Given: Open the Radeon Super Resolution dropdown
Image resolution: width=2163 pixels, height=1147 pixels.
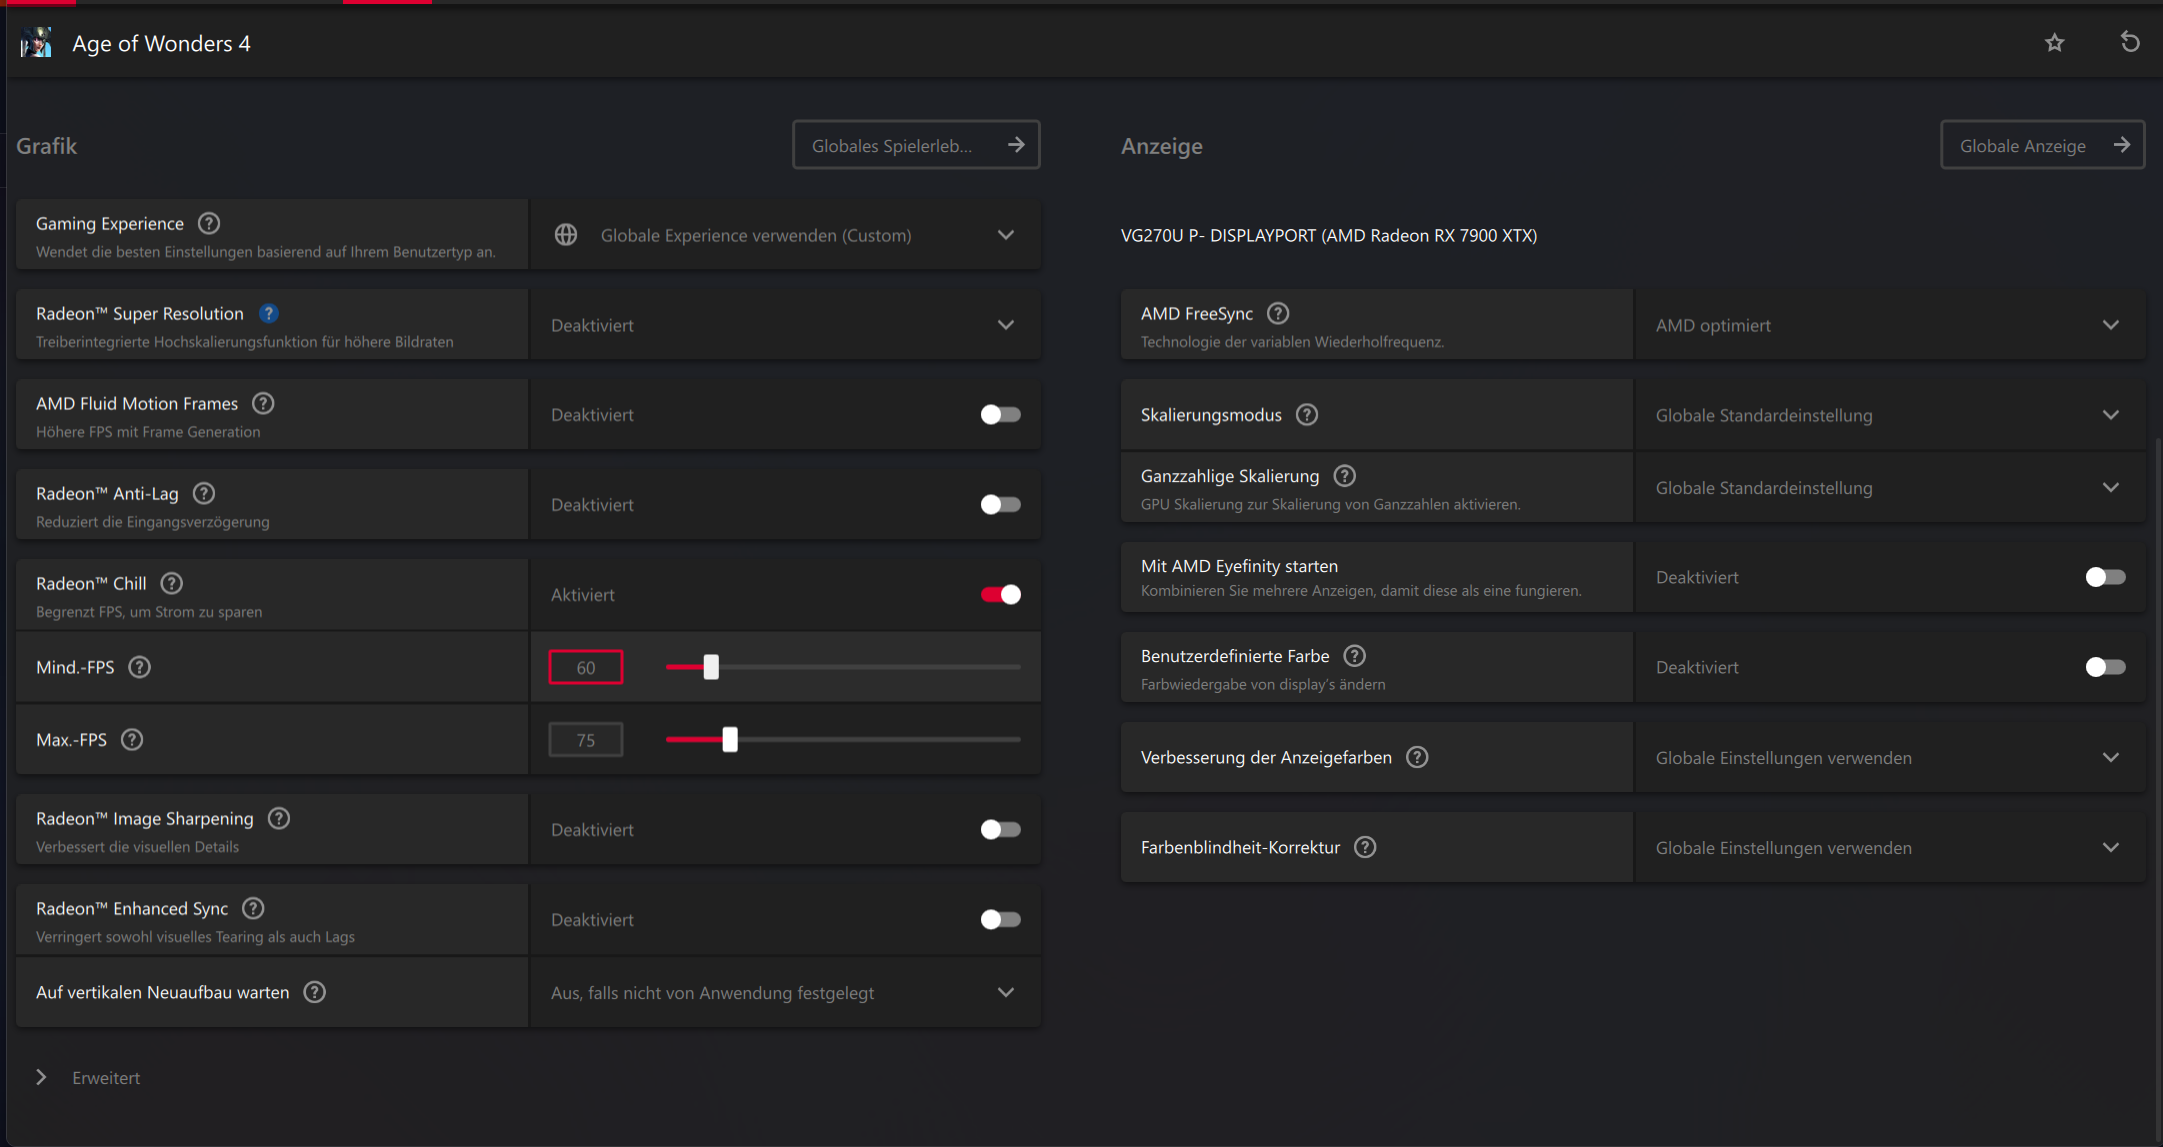Looking at the screenshot, I should click(786, 325).
